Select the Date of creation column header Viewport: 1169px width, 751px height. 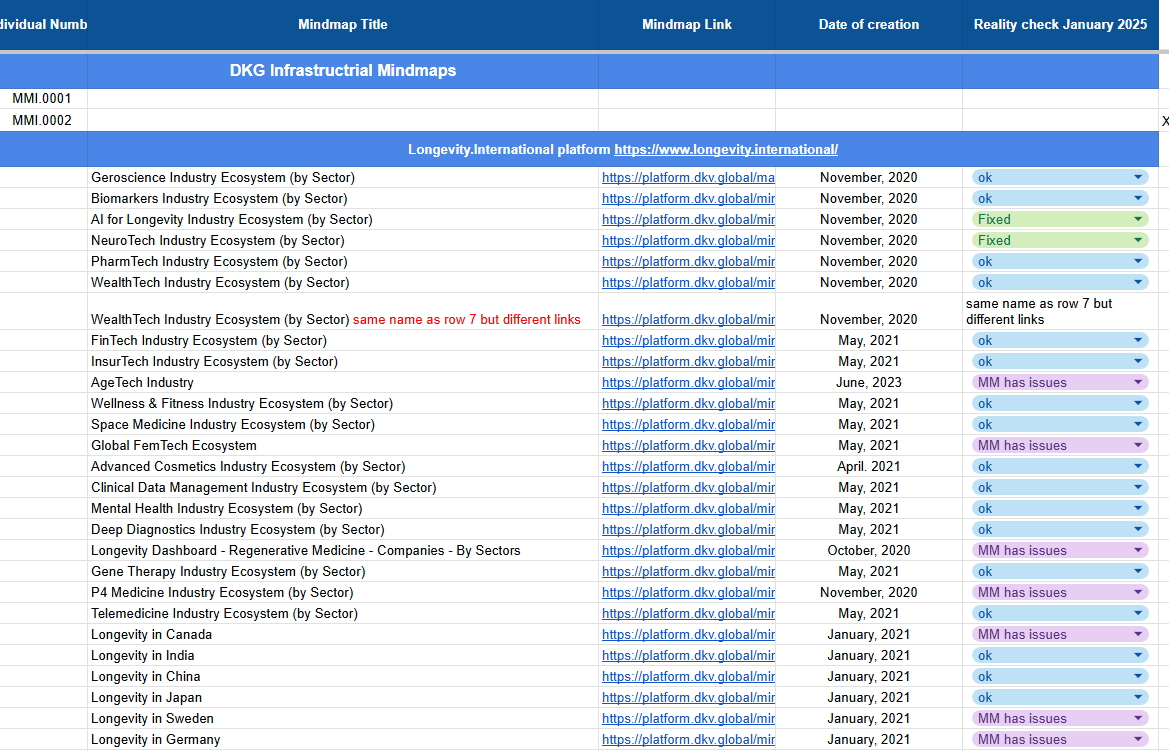[868, 24]
